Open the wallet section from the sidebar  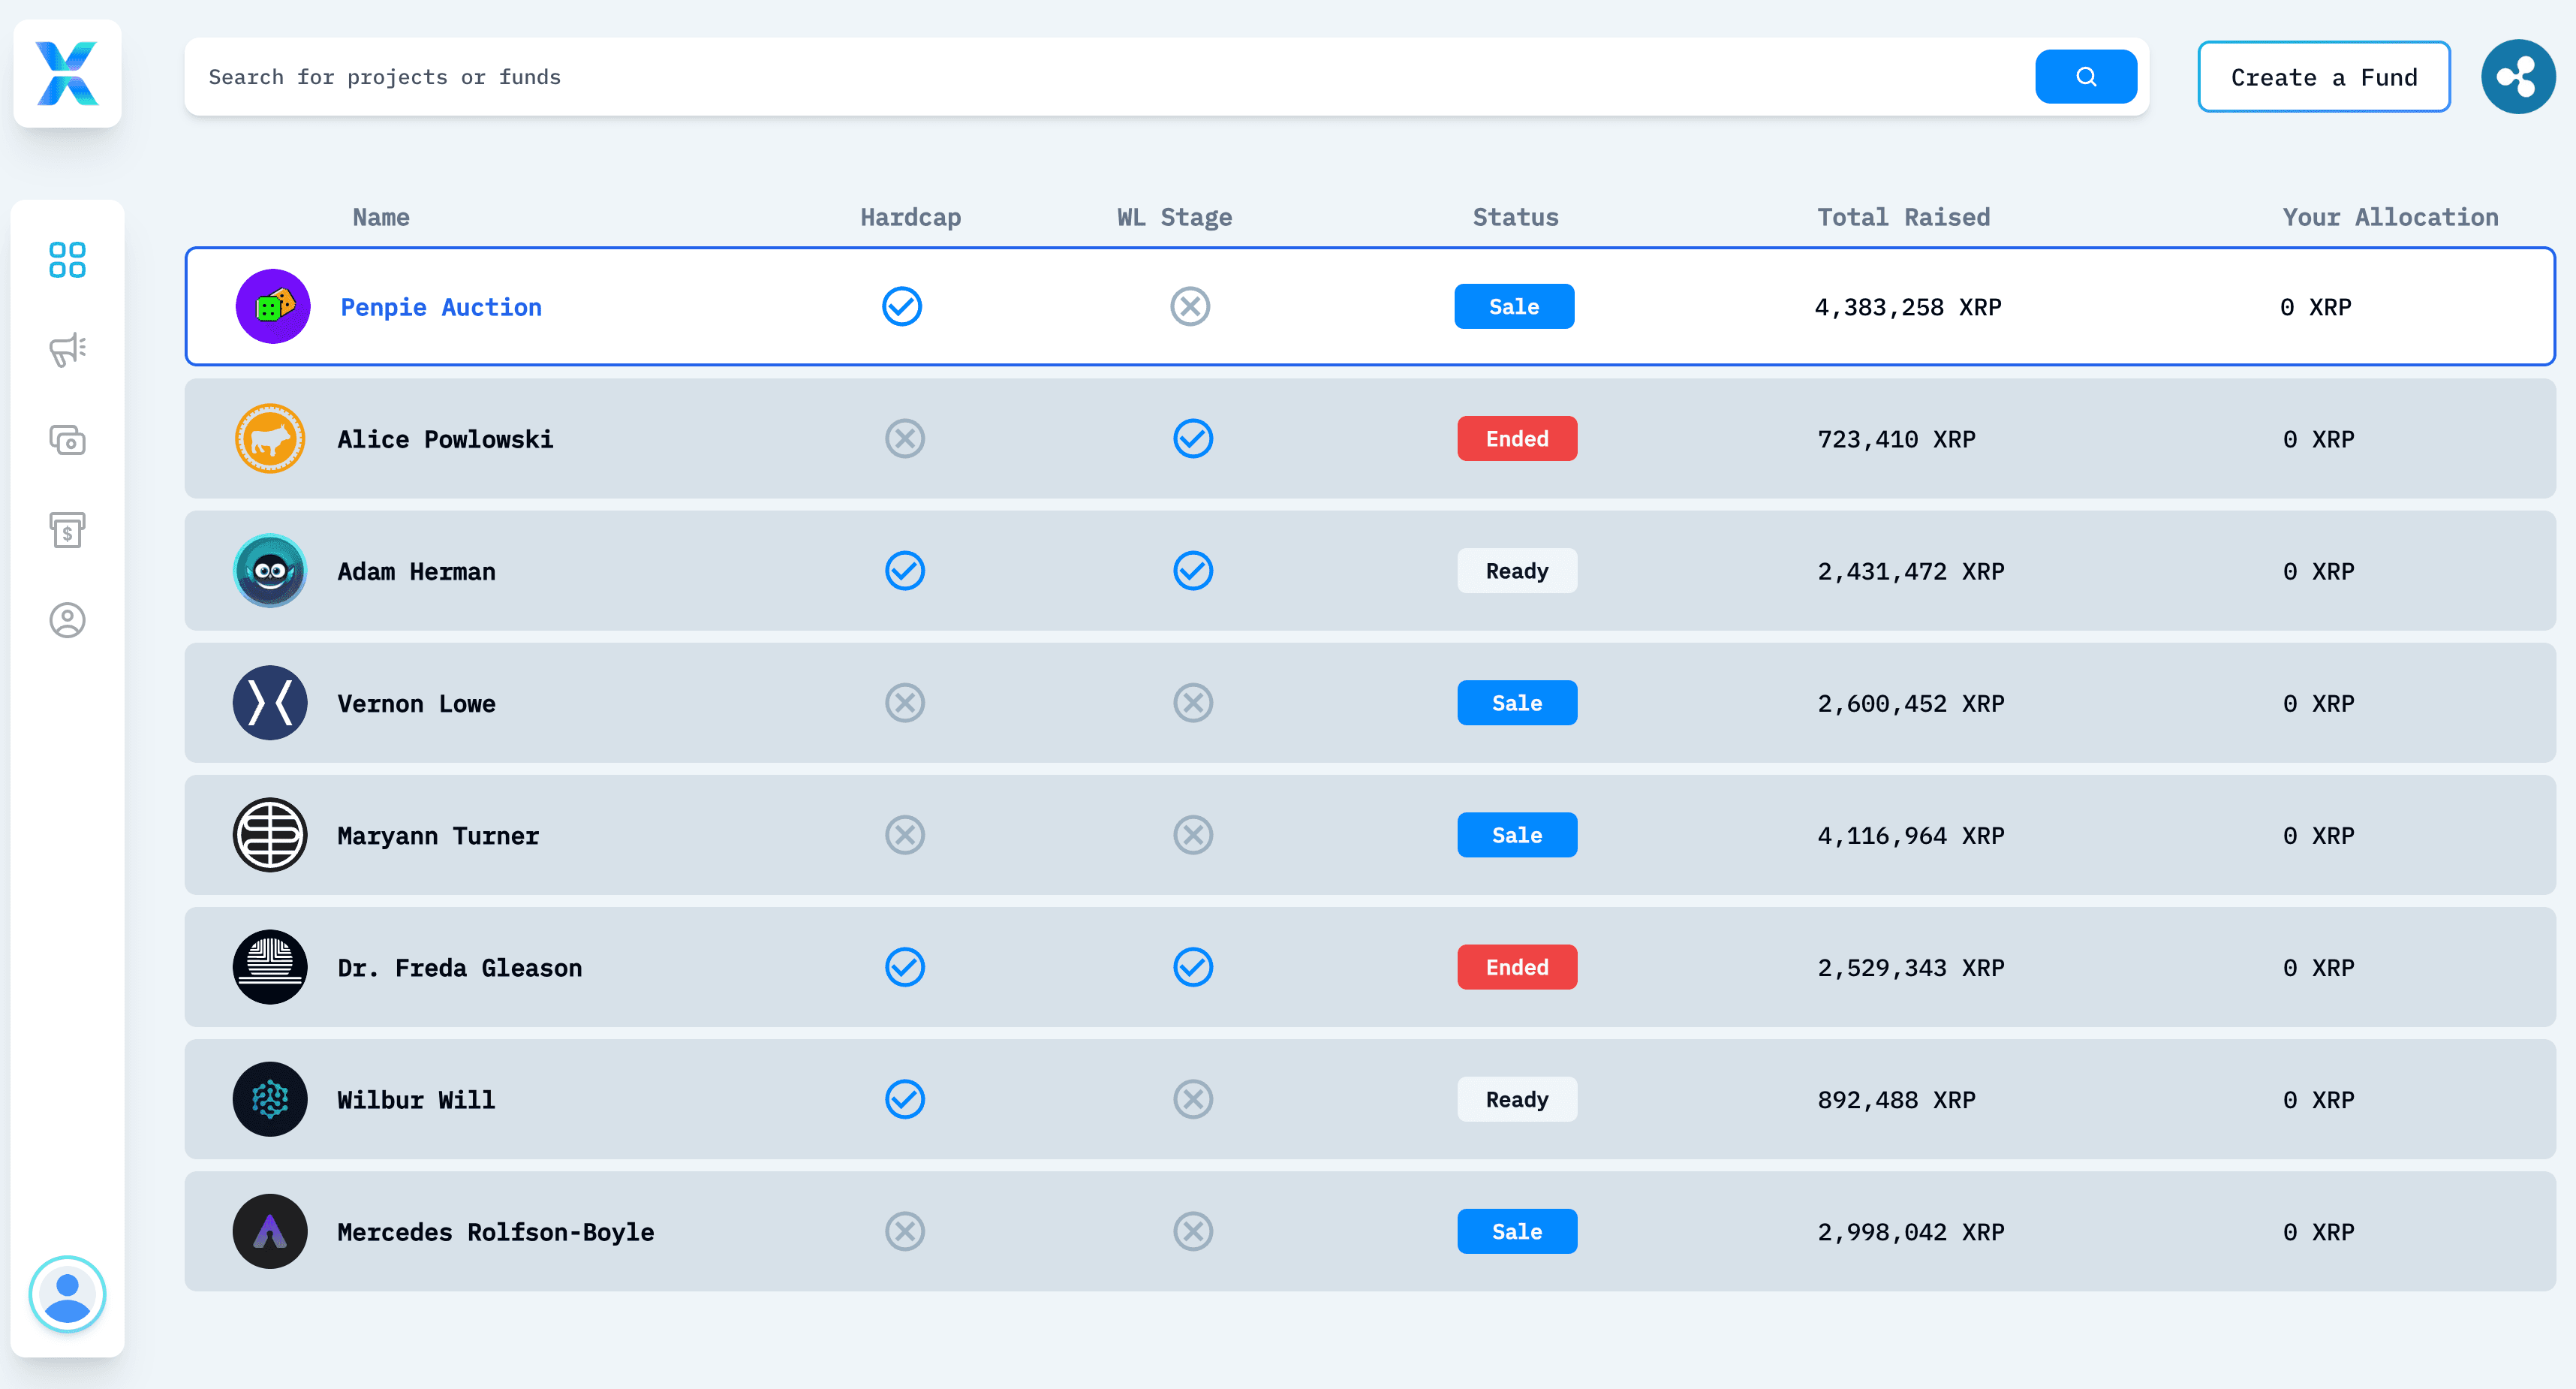67,440
